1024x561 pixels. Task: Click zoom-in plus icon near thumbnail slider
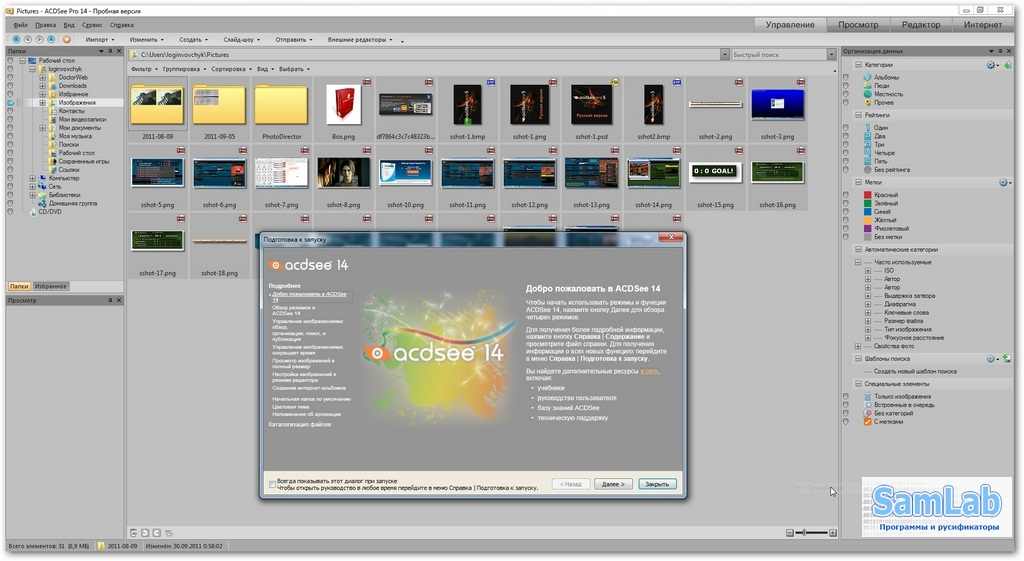coord(833,533)
